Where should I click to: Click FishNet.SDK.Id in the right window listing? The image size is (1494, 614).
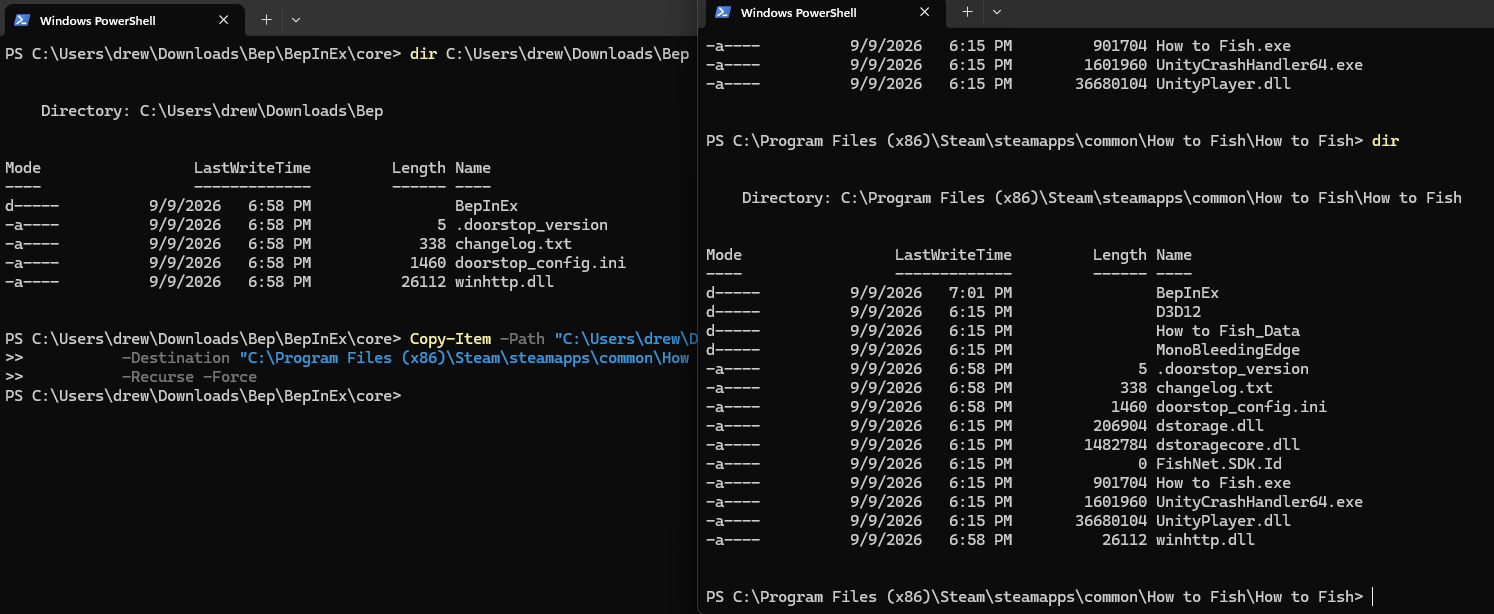click(x=1219, y=464)
